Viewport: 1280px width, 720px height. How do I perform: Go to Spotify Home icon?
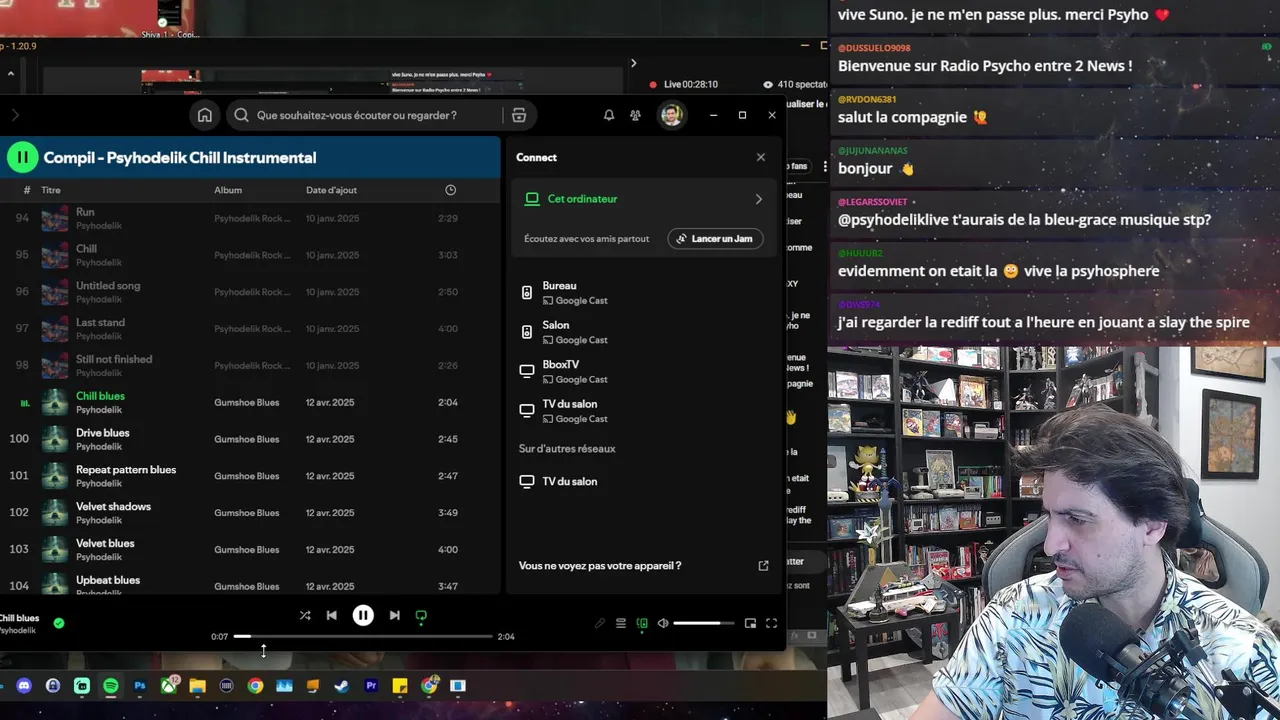coord(204,115)
